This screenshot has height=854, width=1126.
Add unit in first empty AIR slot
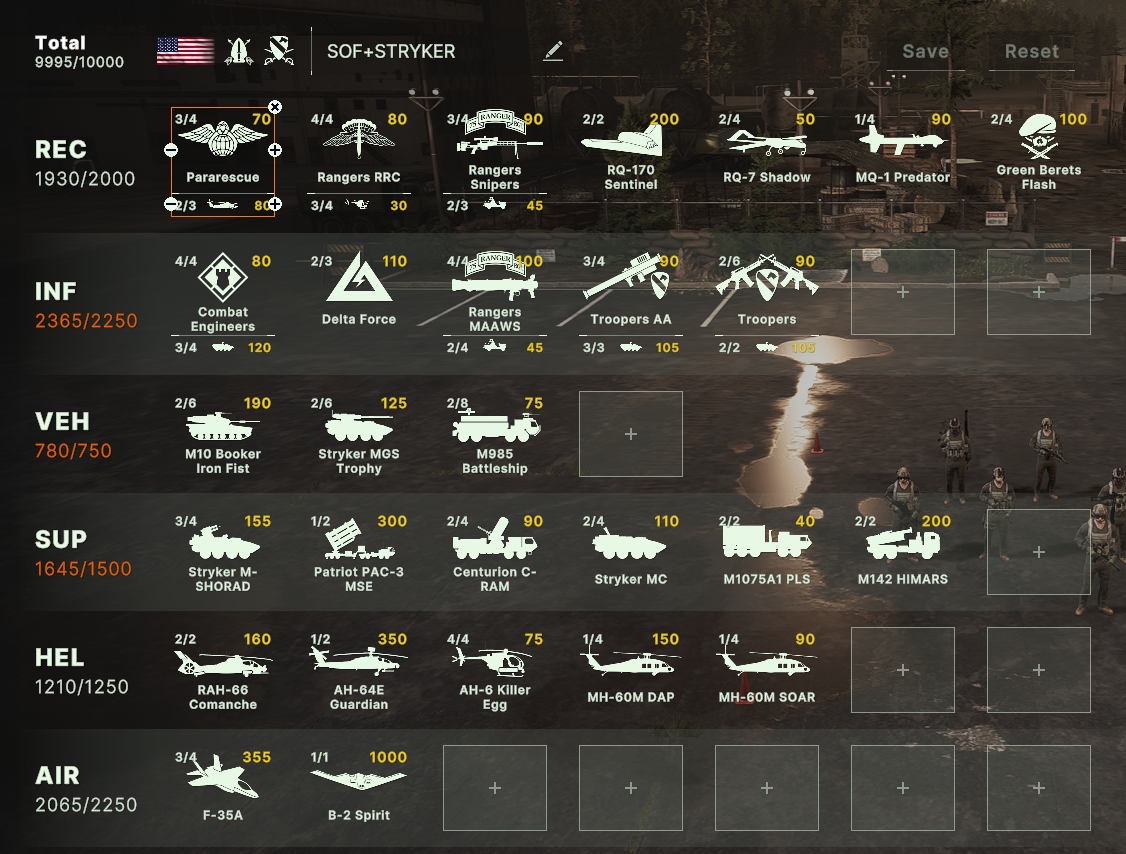(495, 788)
